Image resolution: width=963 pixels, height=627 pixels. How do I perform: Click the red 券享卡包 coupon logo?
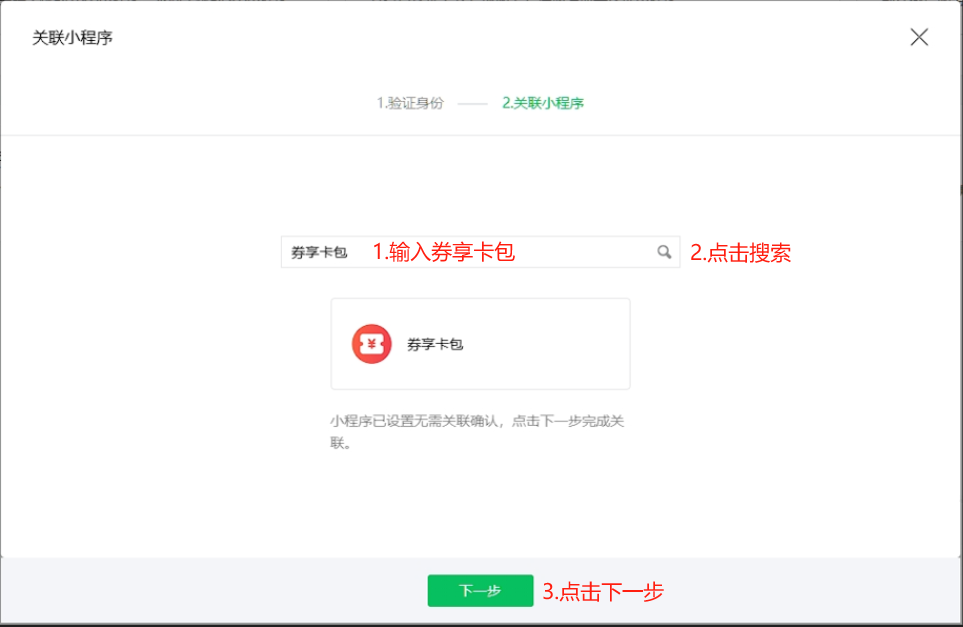point(371,344)
